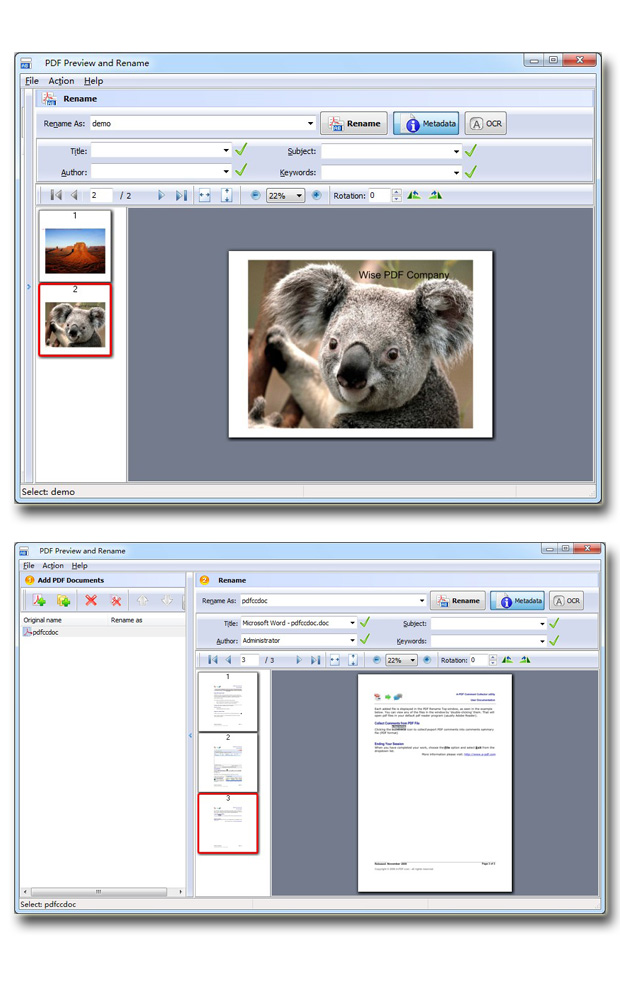Zoom in in bottom window toolbar

427,660
